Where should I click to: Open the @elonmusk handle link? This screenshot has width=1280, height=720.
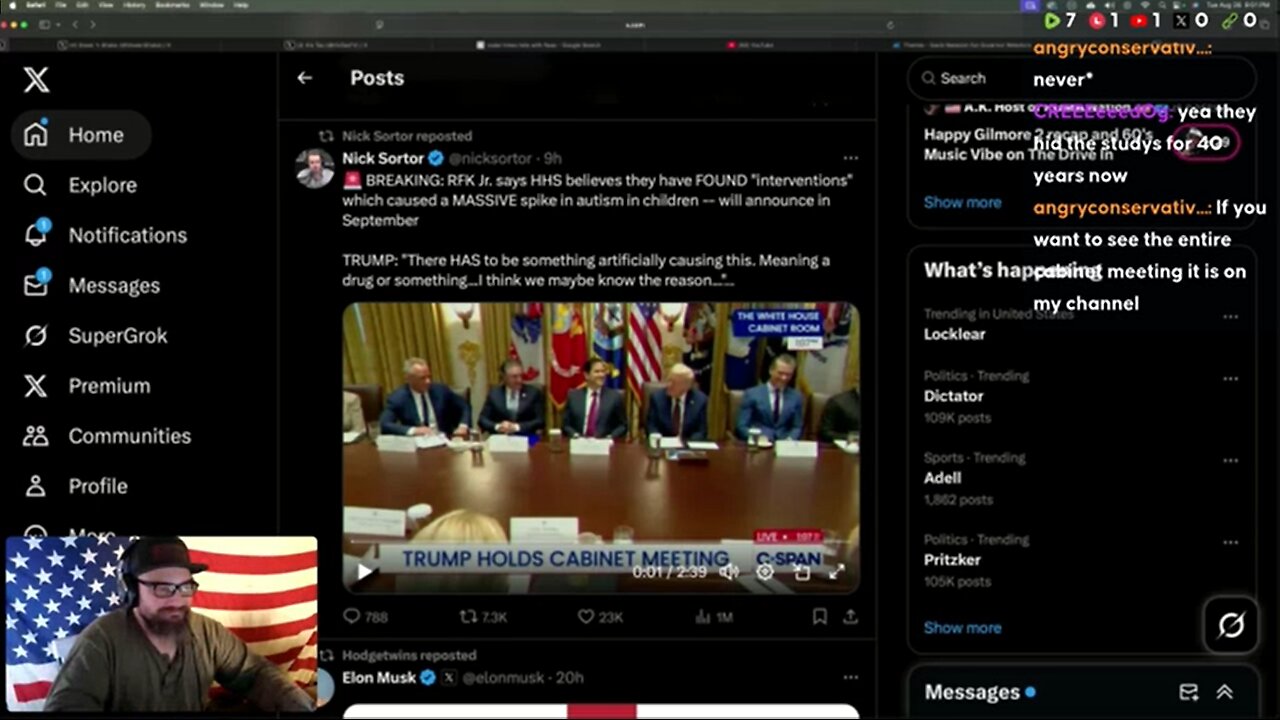pyautogui.click(x=506, y=678)
